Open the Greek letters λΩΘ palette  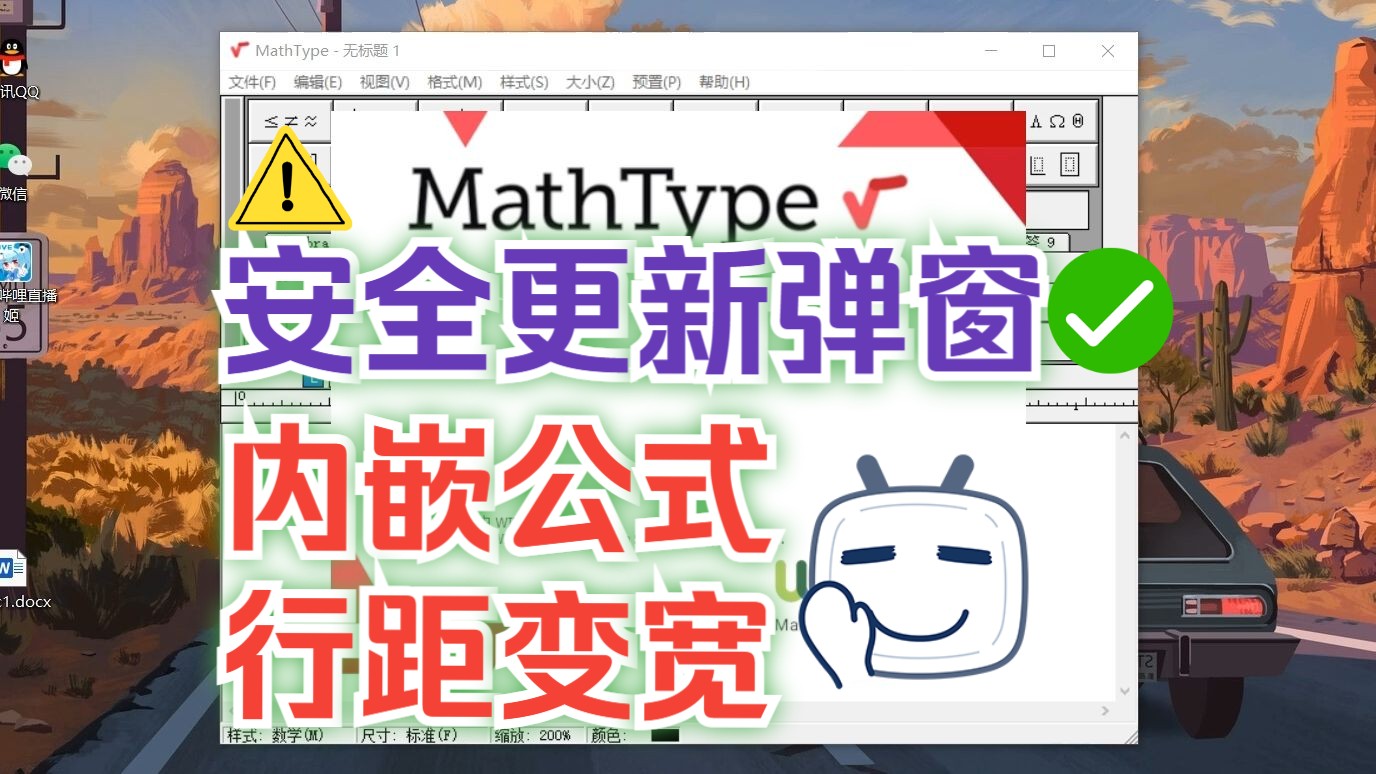pos(1060,122)
